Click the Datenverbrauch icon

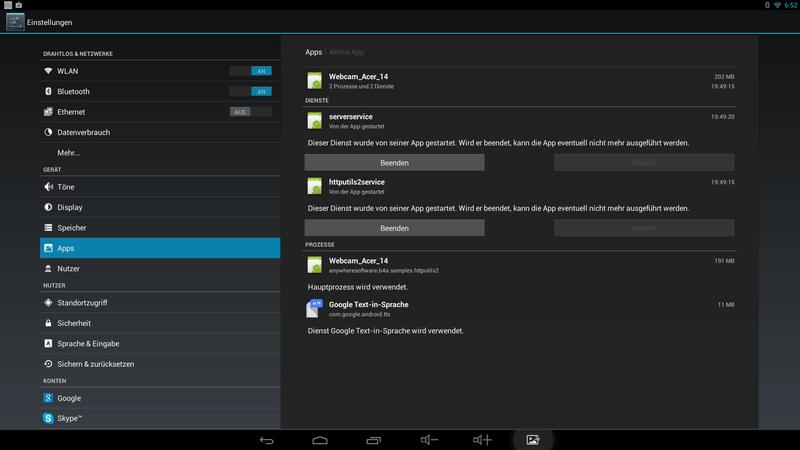click(x=48, y=132)
